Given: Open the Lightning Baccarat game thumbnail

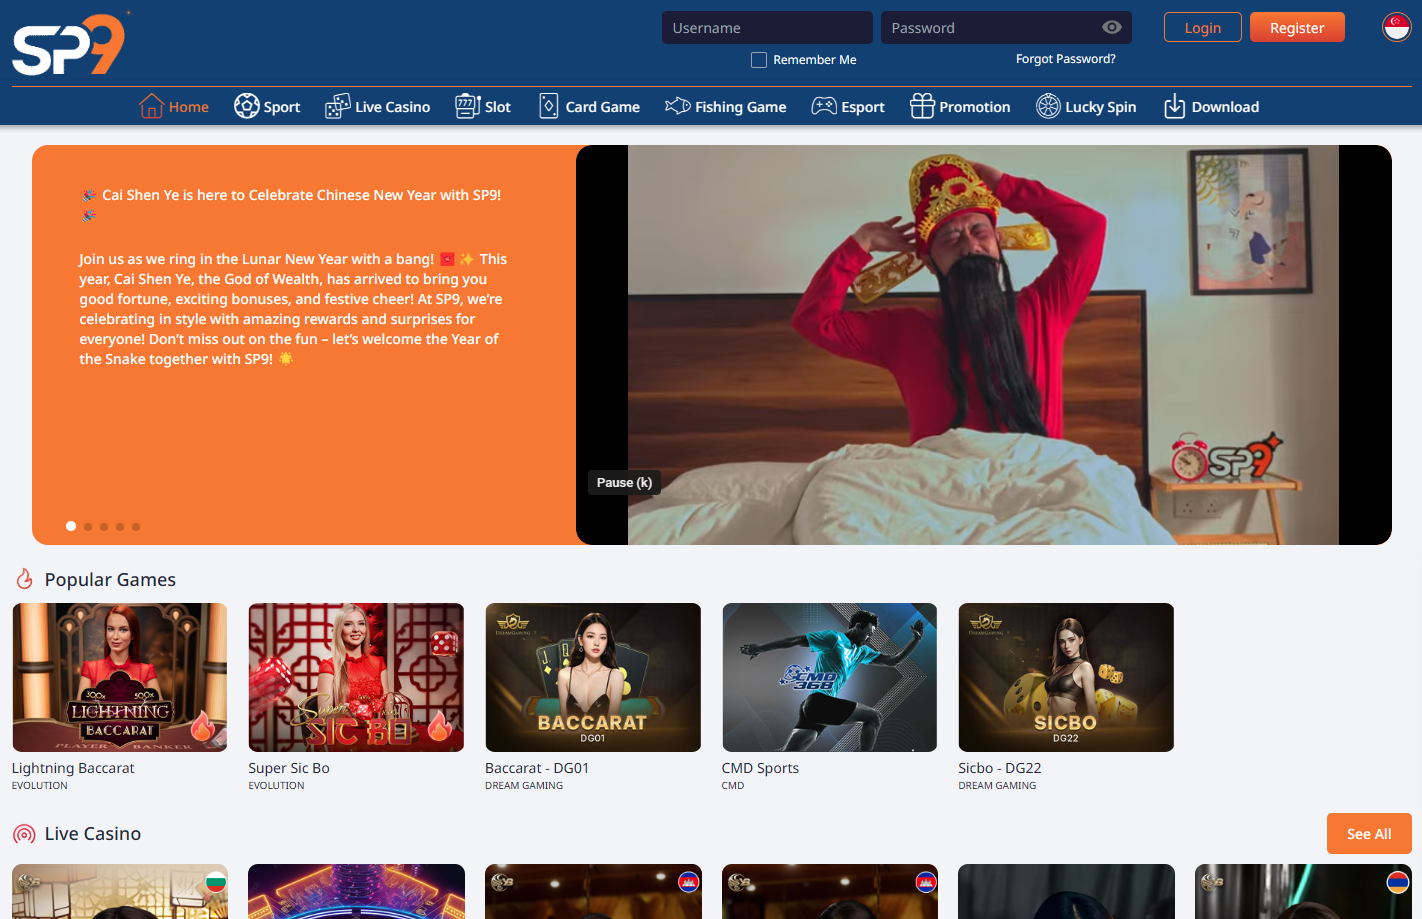Looking at the screenshot, I should point(120,677).
